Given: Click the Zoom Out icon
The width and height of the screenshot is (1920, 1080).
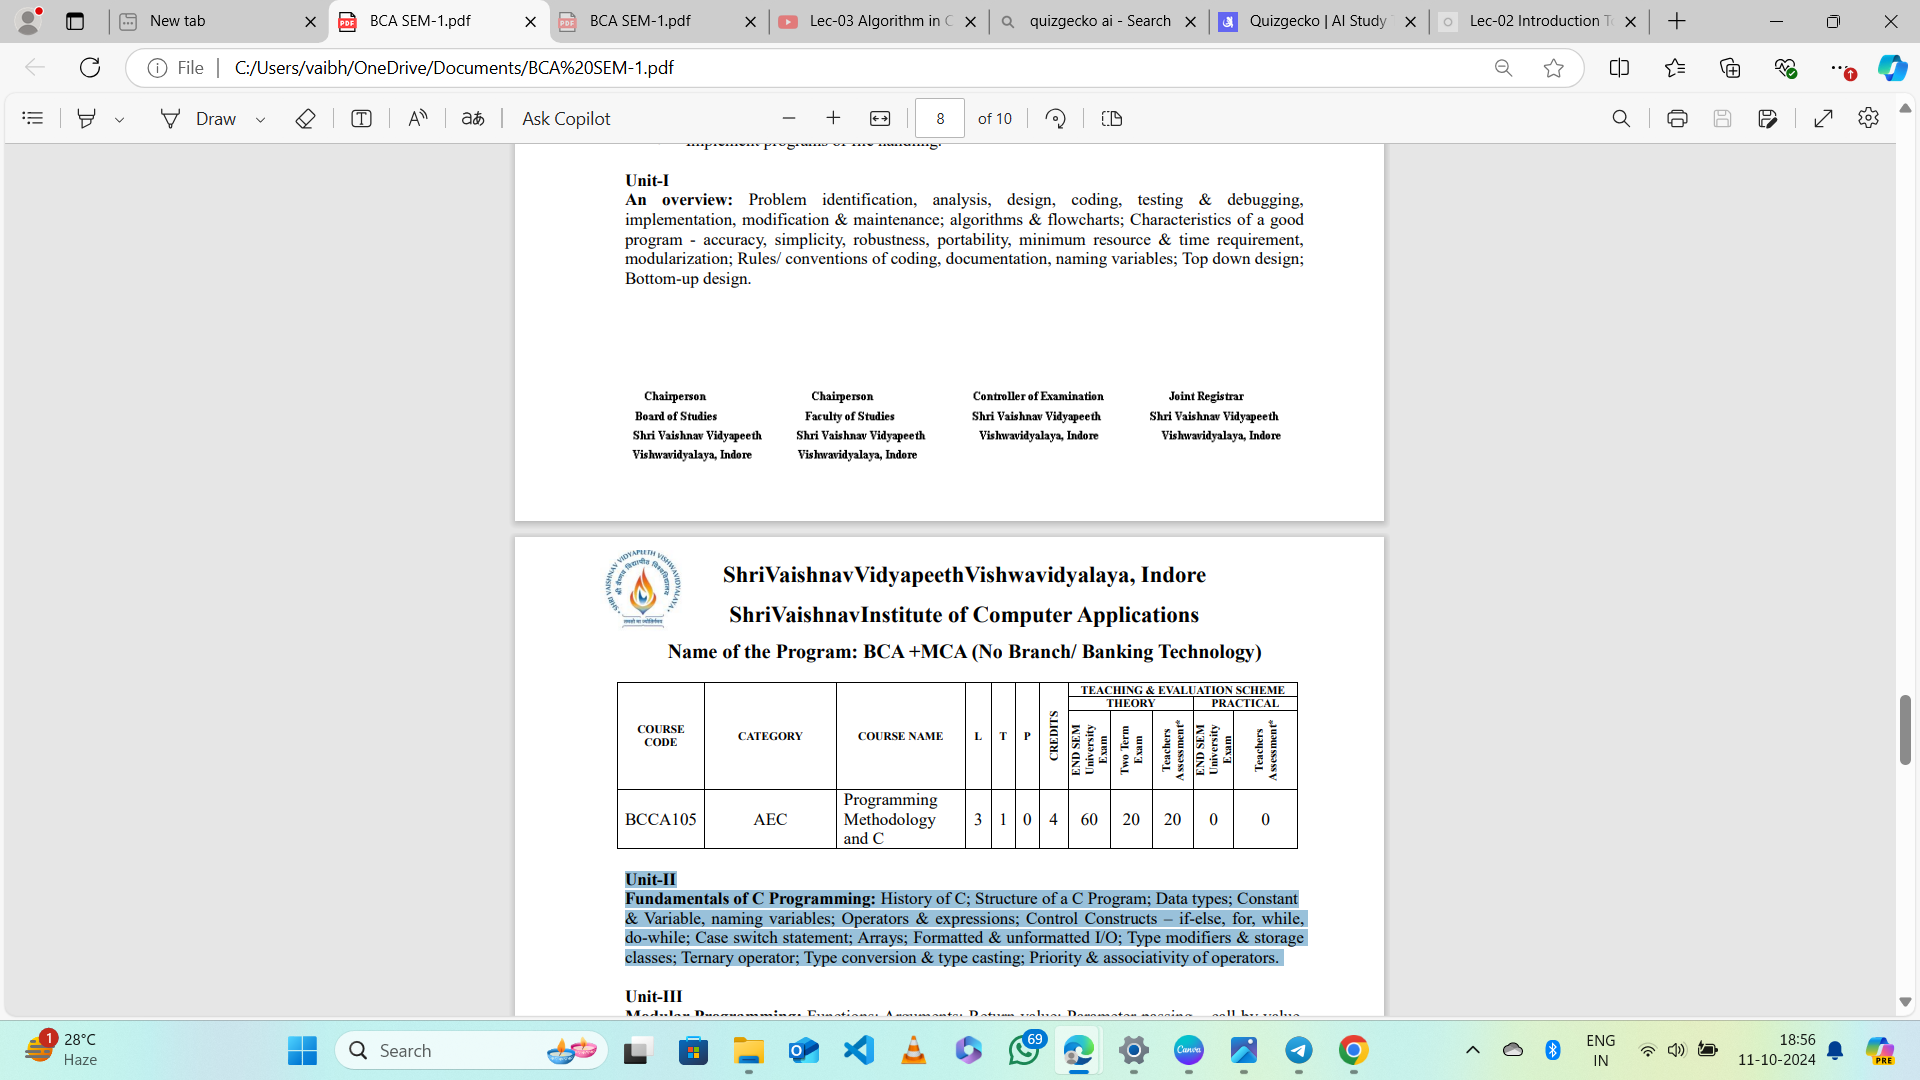Looking at the screenshot, I should (790, 117).
